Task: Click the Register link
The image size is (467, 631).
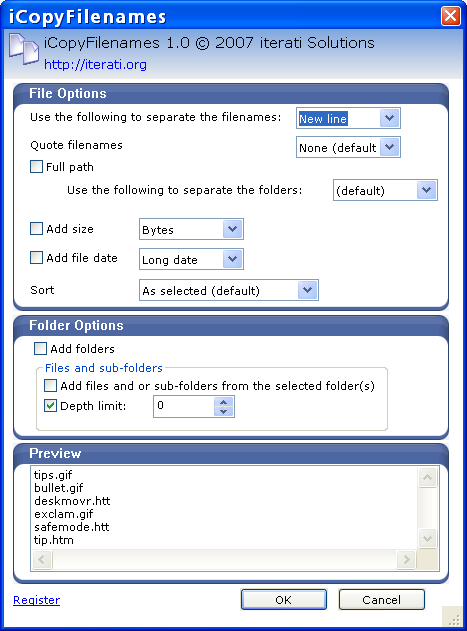Action: point(37,600)
